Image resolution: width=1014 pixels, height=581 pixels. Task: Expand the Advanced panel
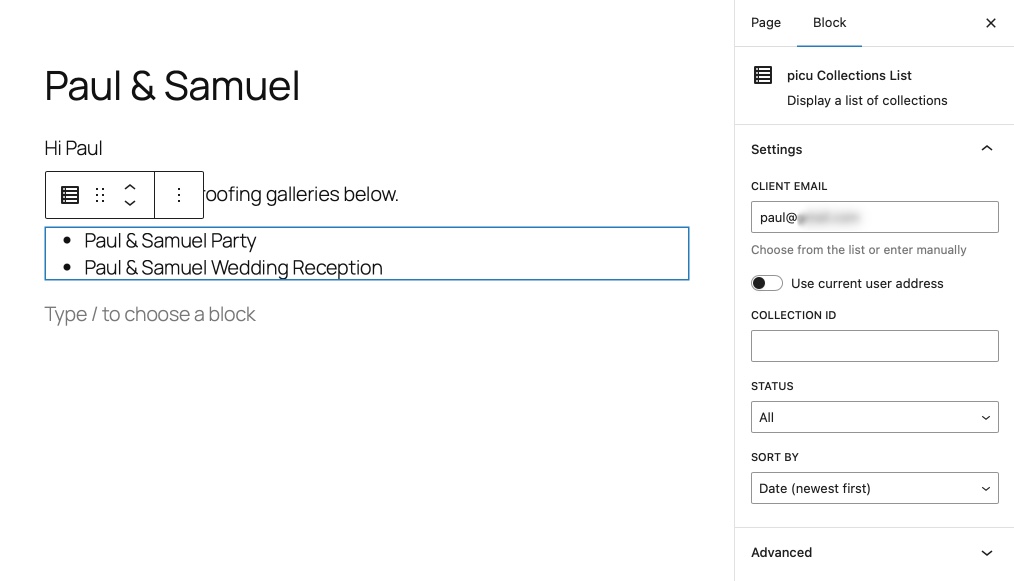click(986, 552)
